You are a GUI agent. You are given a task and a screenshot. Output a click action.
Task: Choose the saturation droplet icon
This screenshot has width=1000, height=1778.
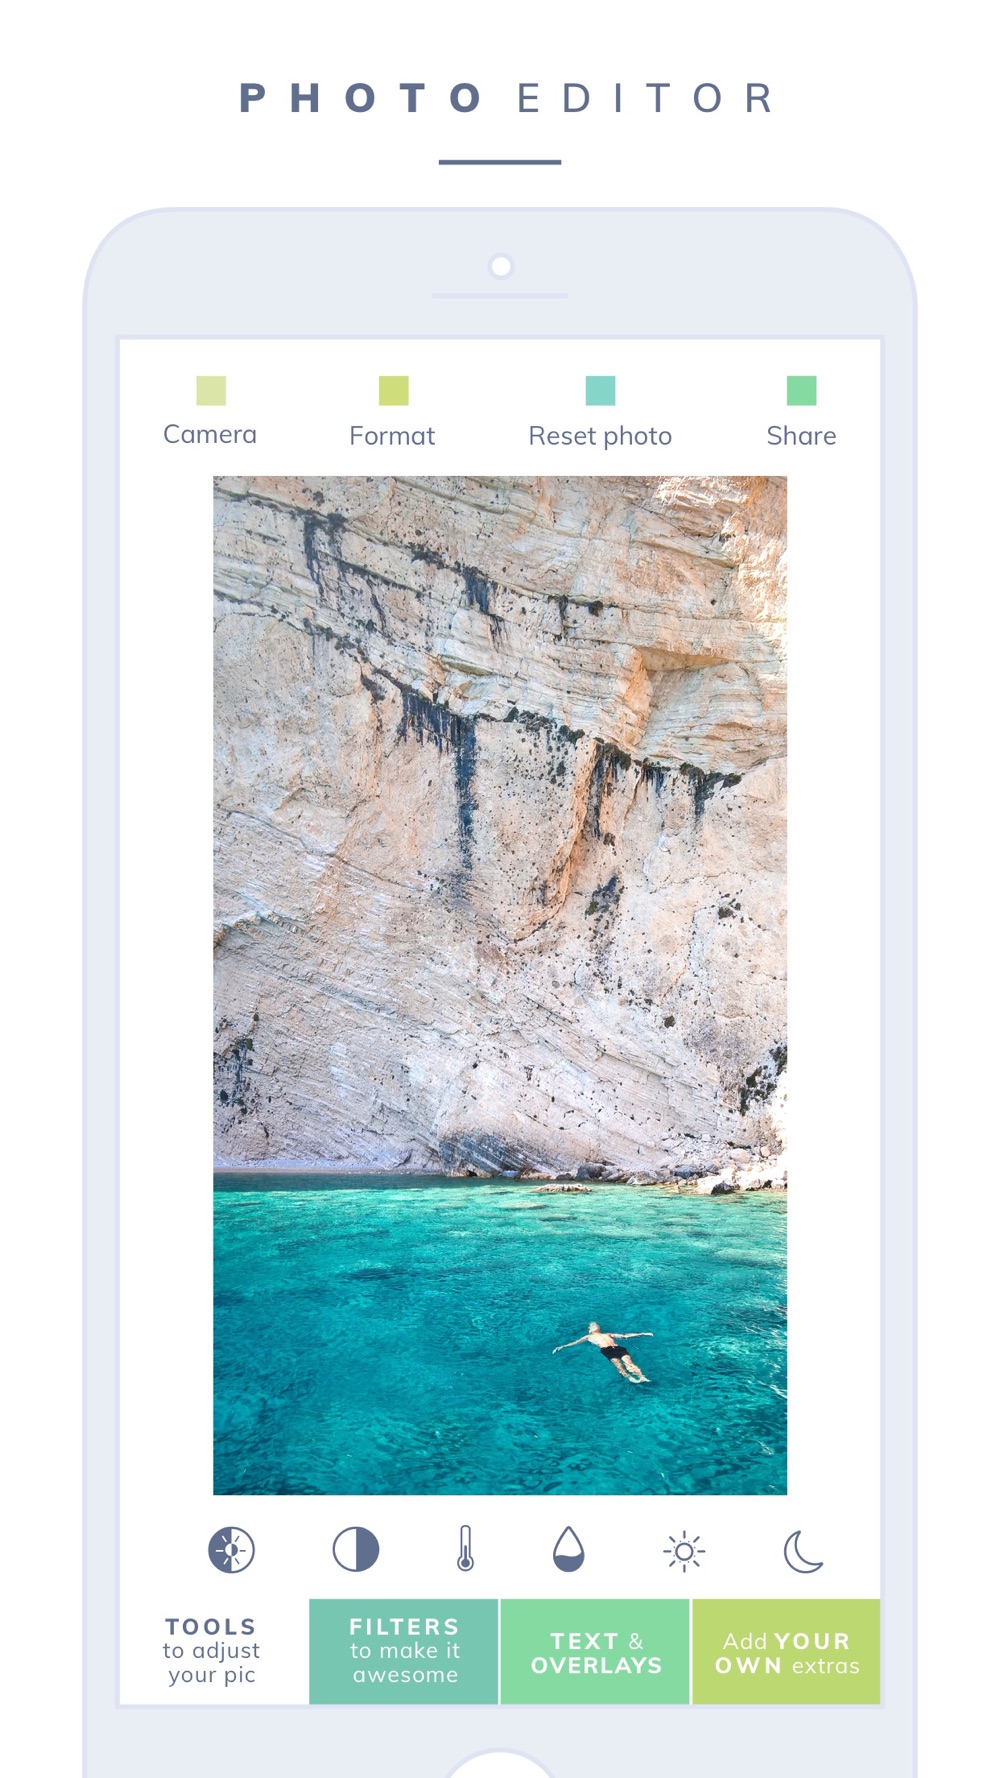pyautogui.click(x=568, y=1549)
